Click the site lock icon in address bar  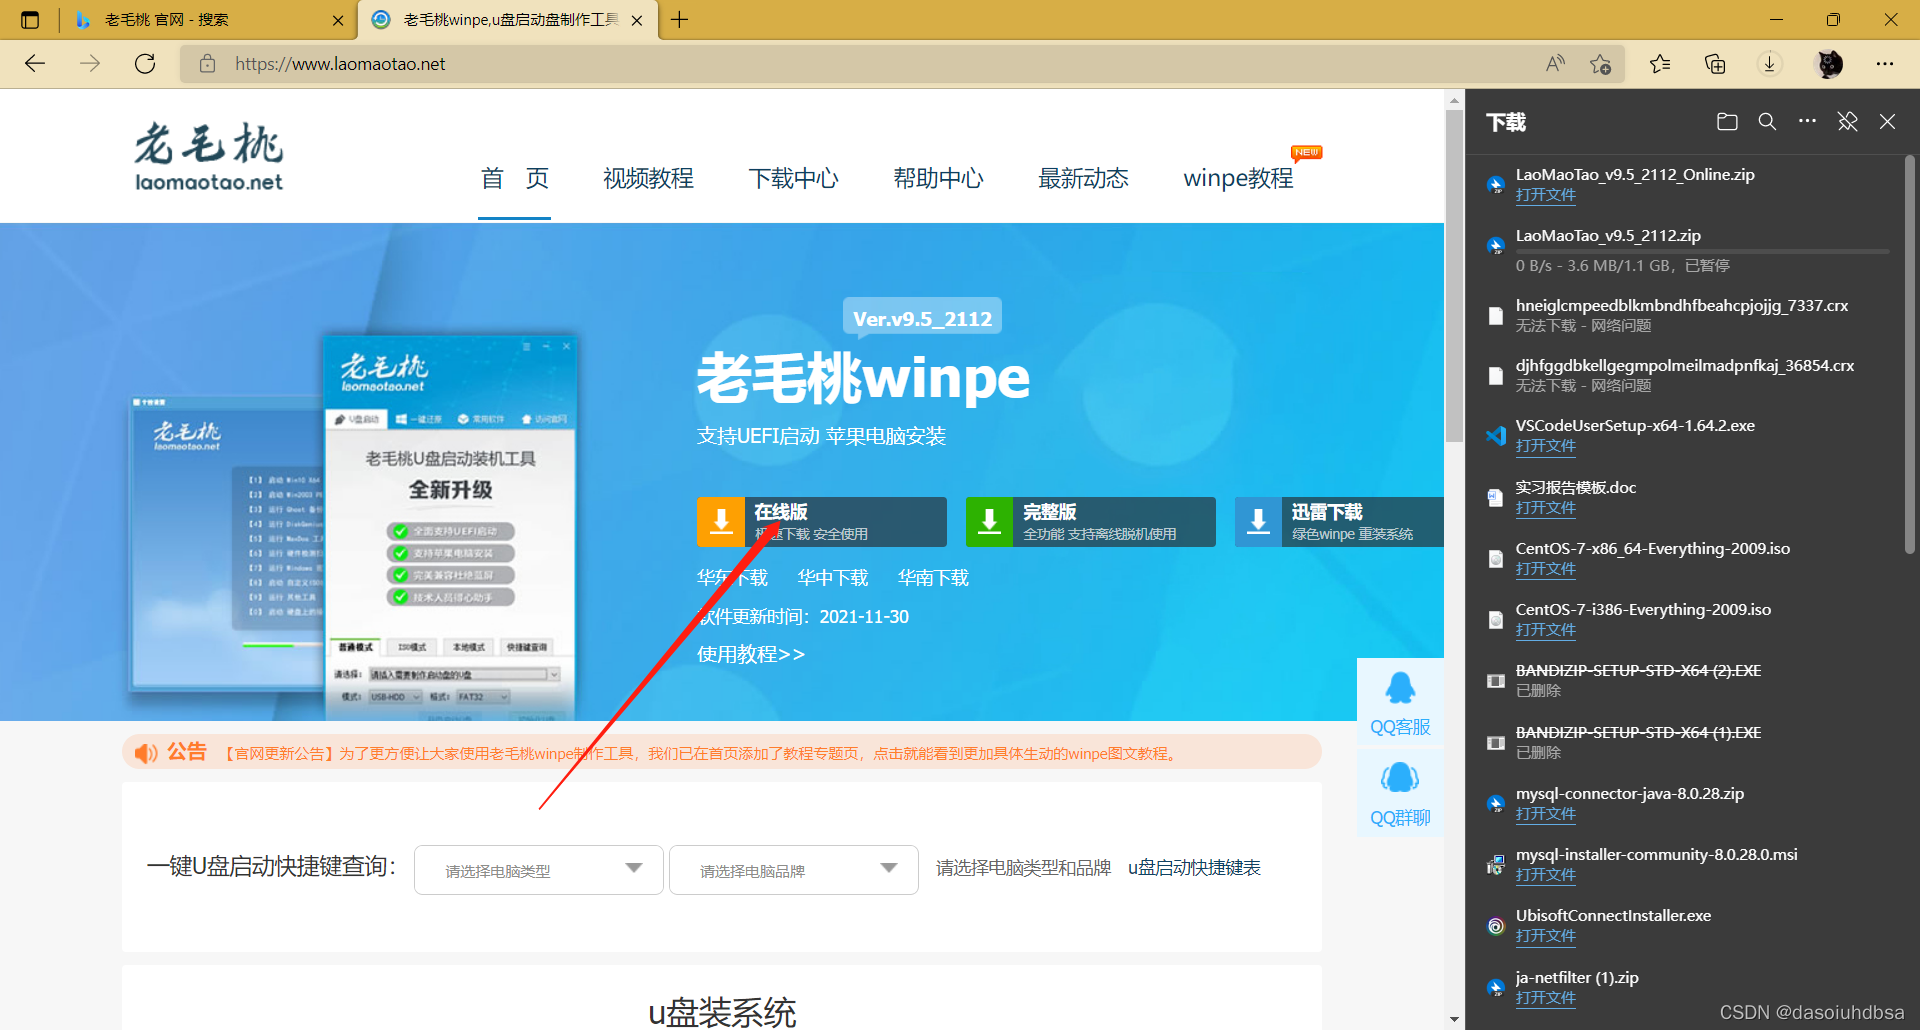pos(208,64)
